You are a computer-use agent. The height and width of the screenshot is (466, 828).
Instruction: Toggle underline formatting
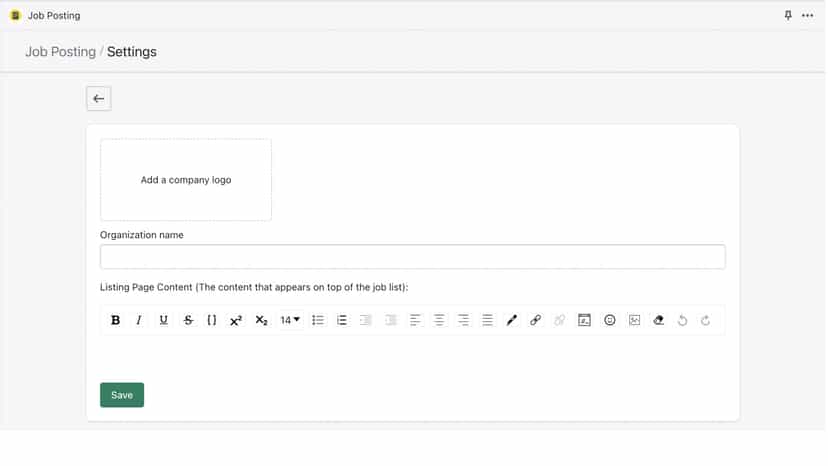(x=164, y=320)
